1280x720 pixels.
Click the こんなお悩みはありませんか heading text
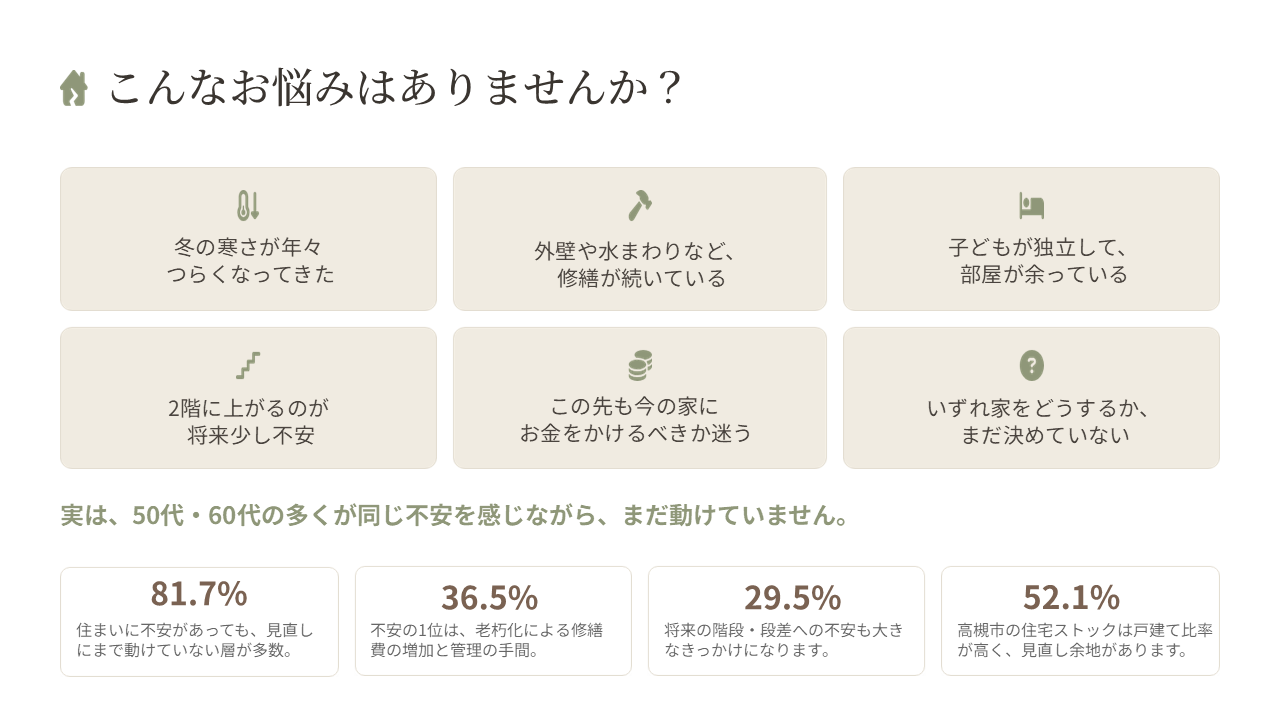pos(395,88)
